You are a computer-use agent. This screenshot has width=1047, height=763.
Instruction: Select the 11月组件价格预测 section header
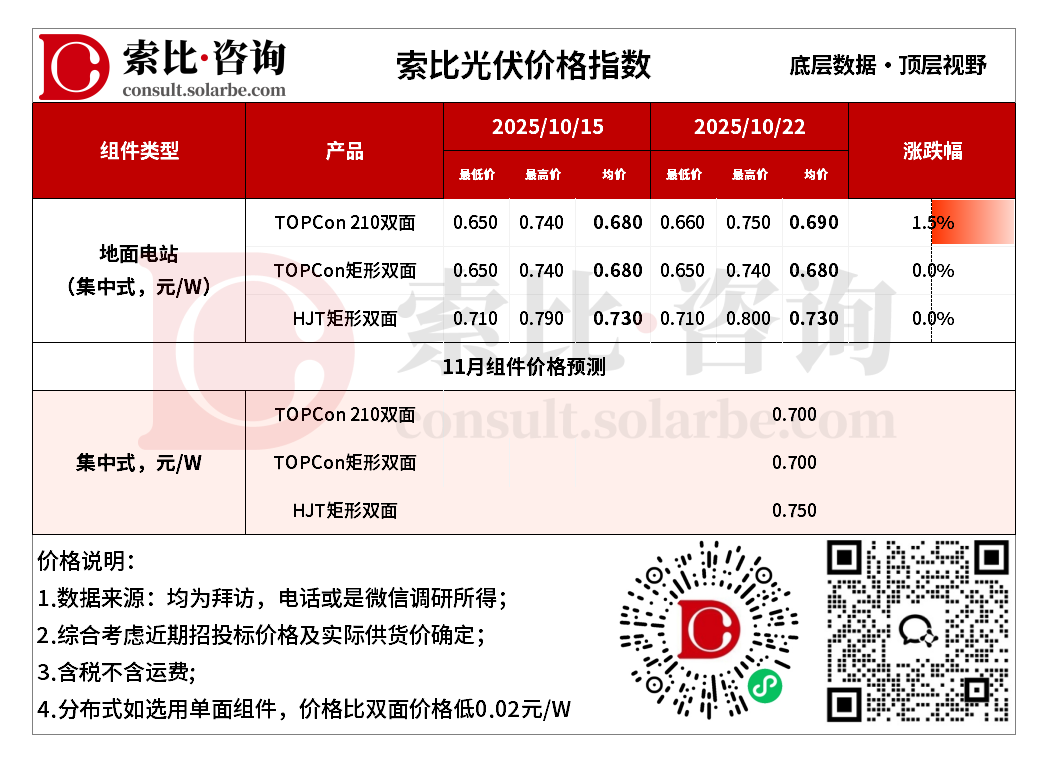523,367
